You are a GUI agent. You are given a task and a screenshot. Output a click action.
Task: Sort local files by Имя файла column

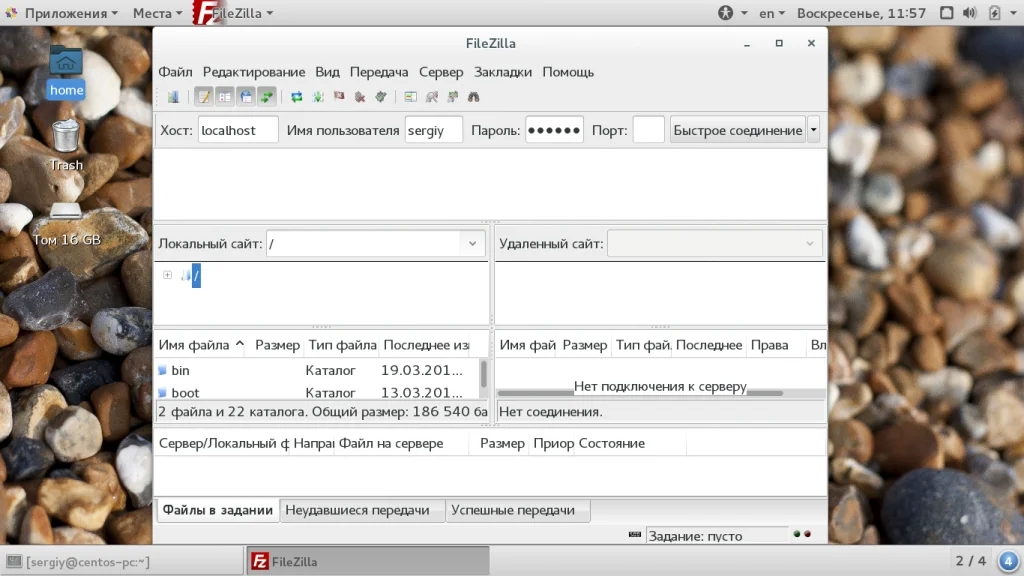point(200,345)
